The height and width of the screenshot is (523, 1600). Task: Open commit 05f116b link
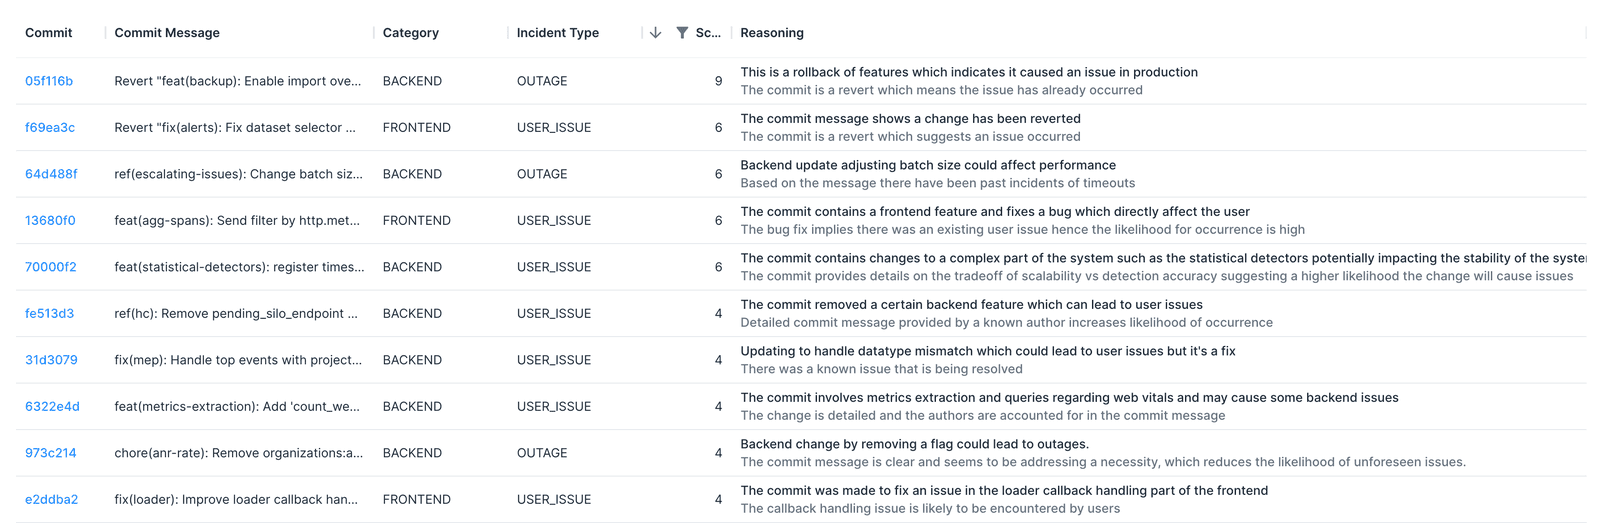pyautogui.click(x=49, y=81)
